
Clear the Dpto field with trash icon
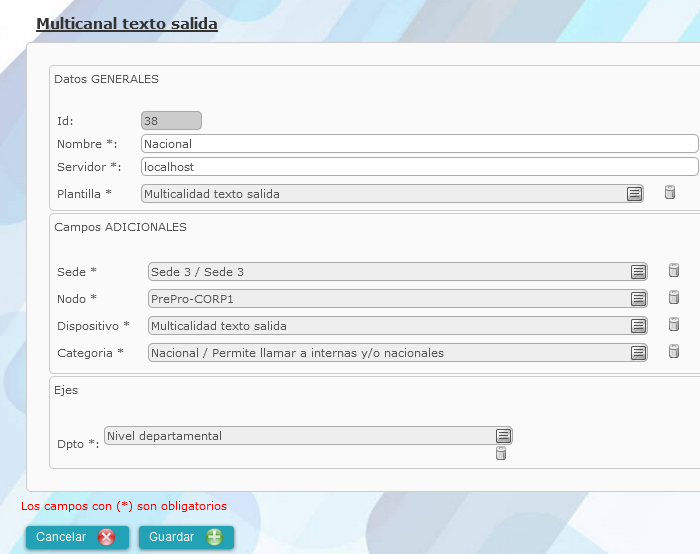tap(501, 453)
